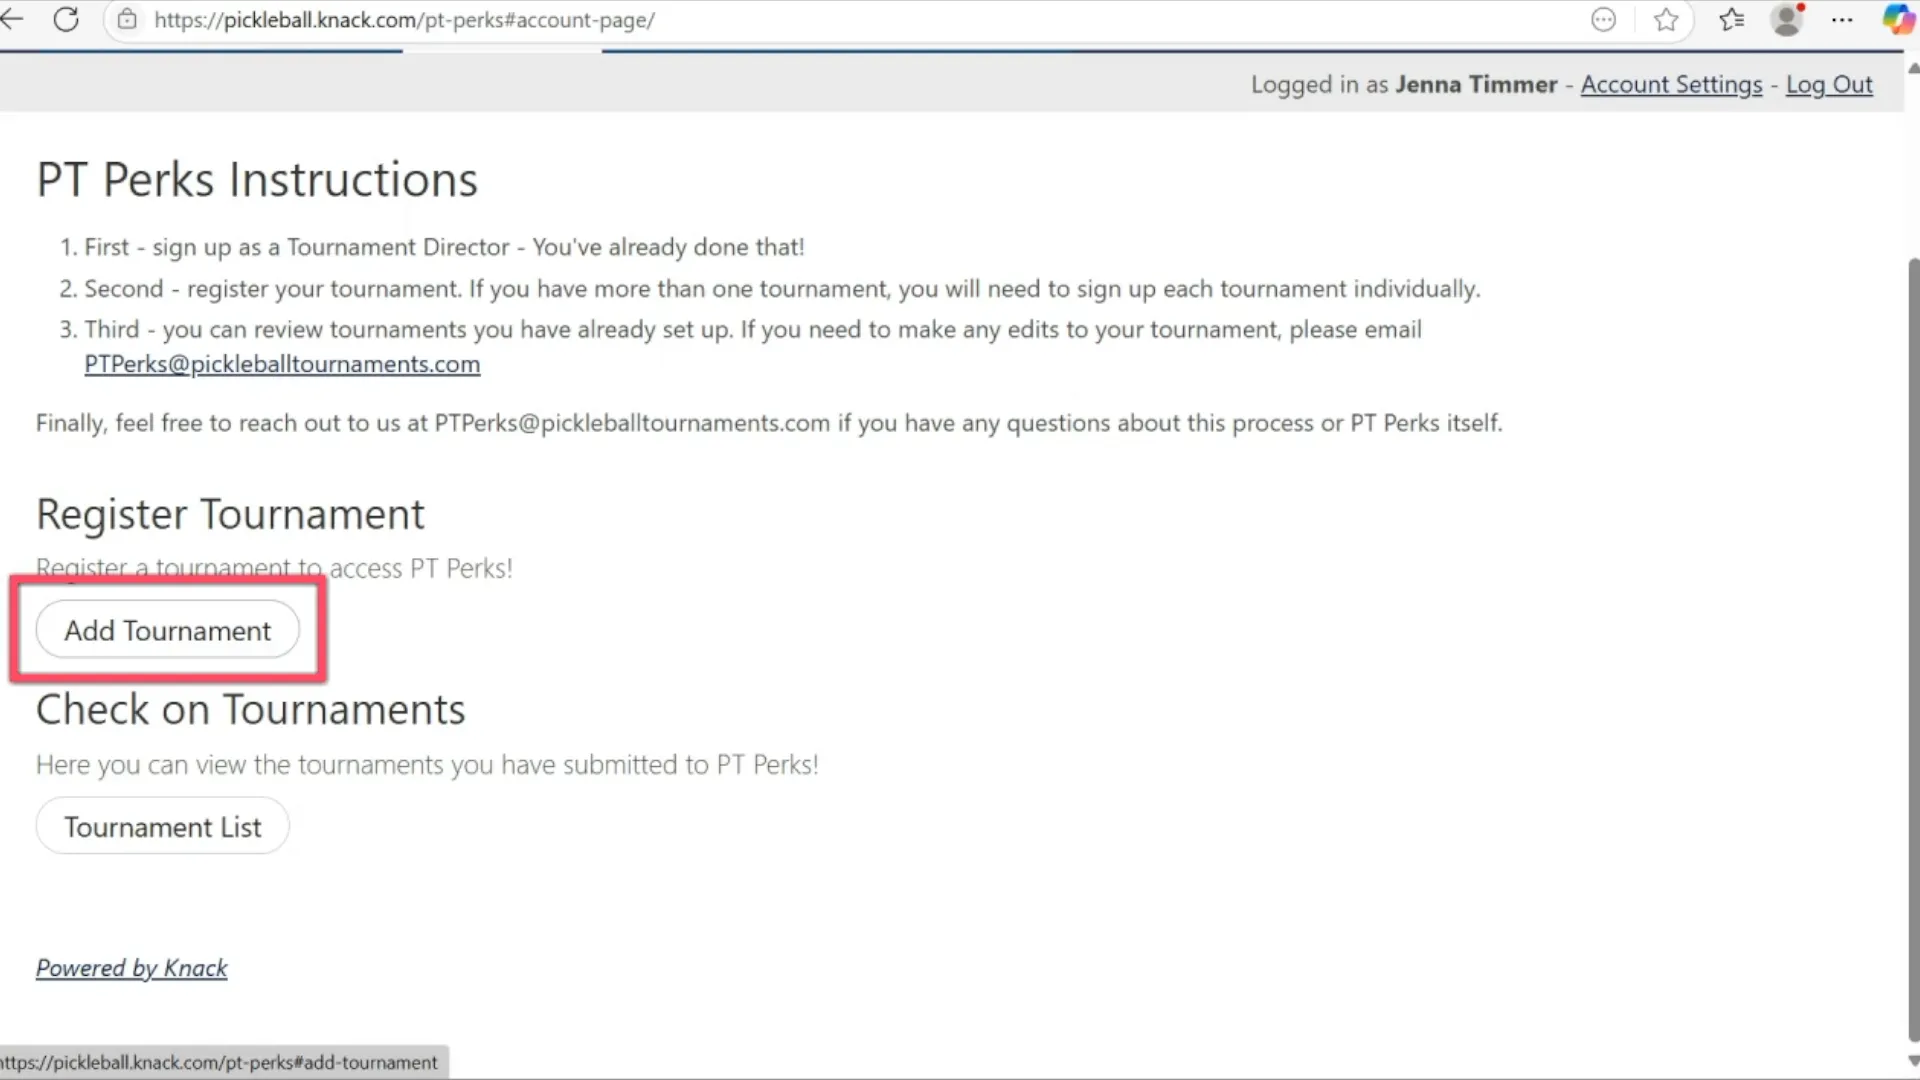Click the Jenna Timmer username text
Image resolution: width=1920 pixels, height=1080 pixels.
pos(1476,85)
